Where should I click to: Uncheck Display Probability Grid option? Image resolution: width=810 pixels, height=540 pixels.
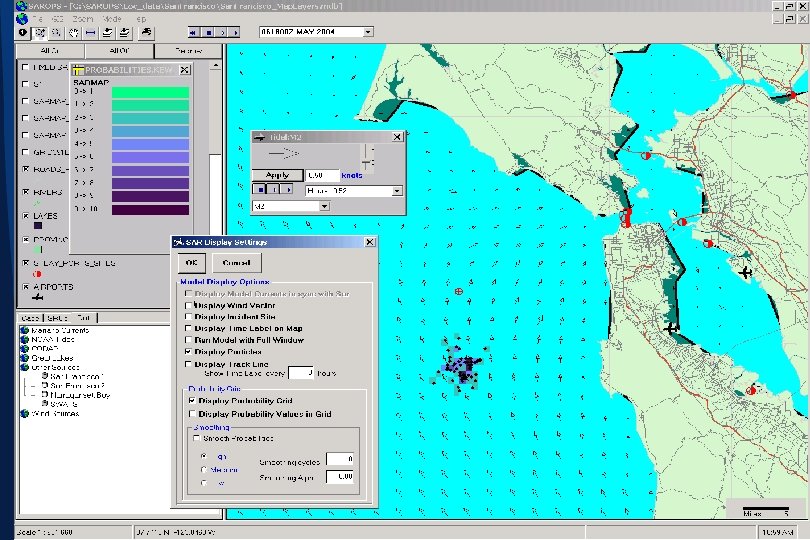pos(191,400)
